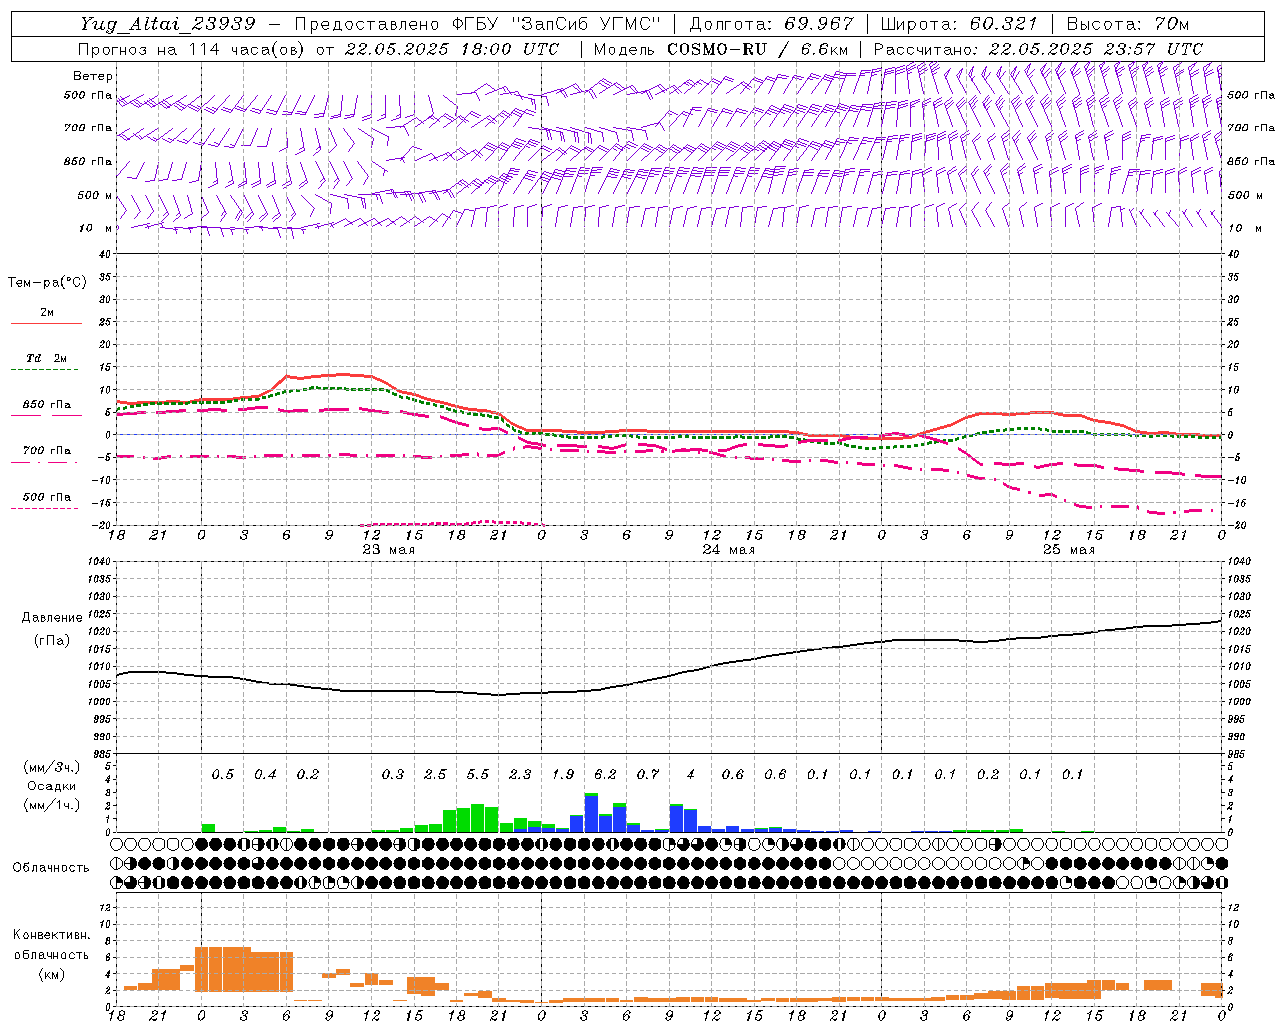Click the date label "25 мая"

[x=1068, y=550]
